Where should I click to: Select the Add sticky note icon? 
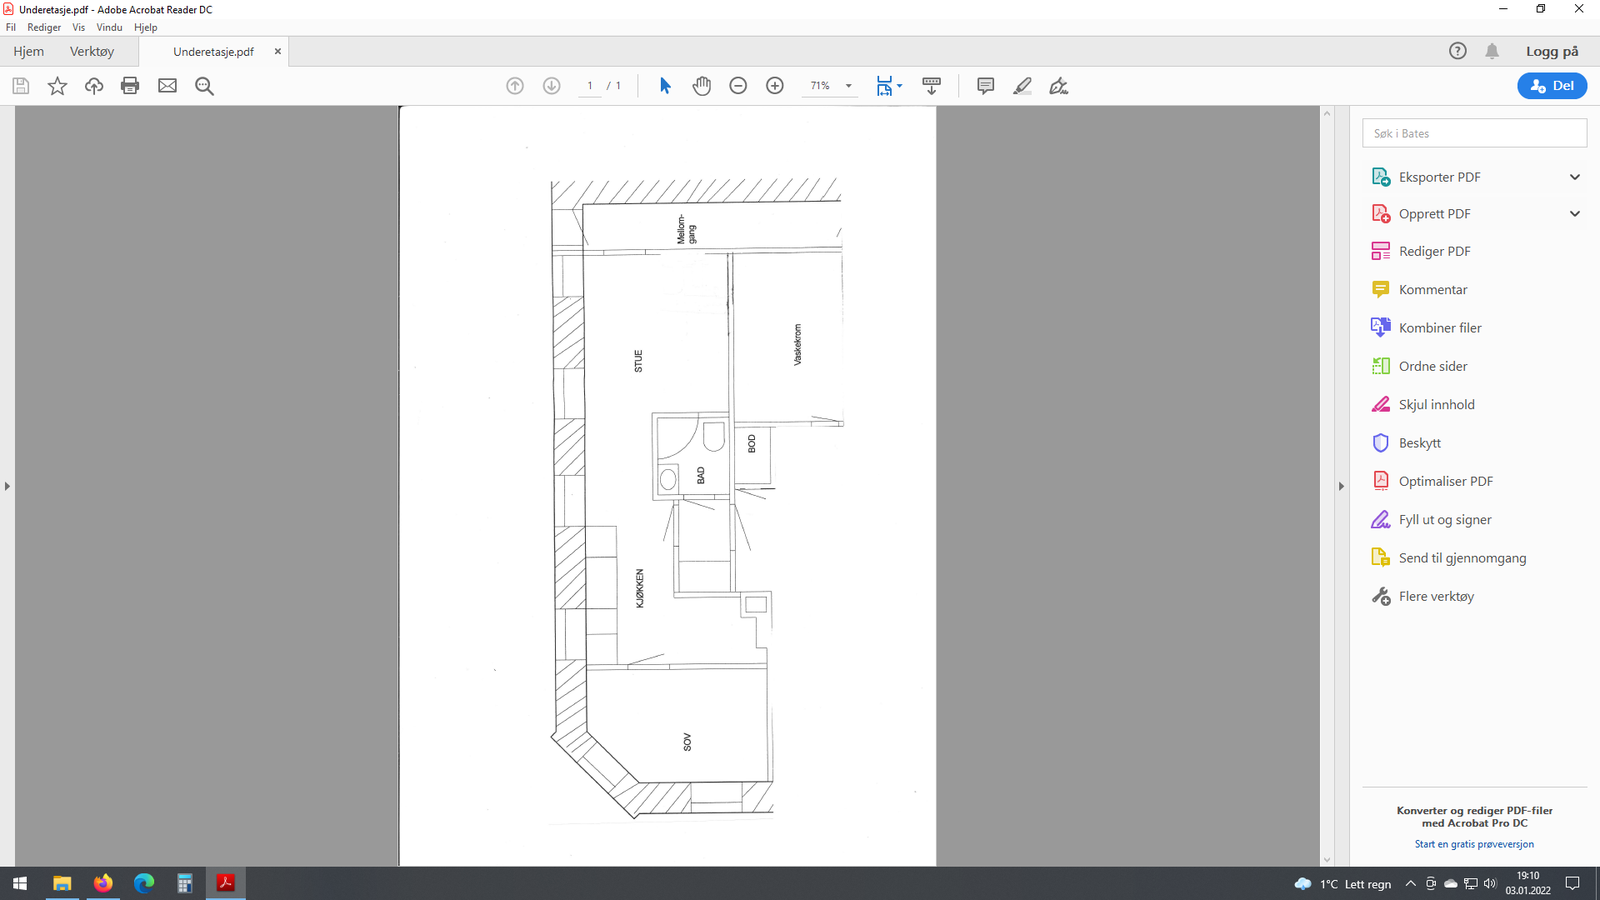coord(984,86)
